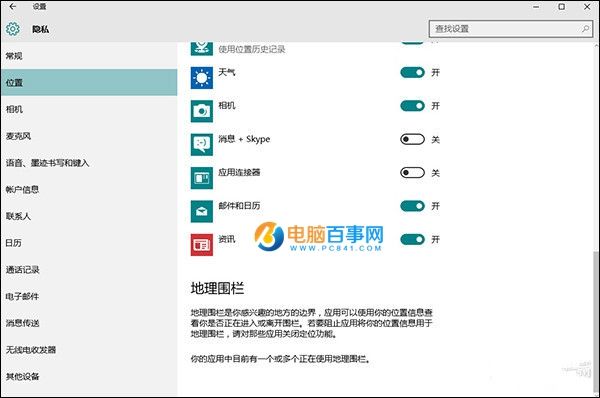Minimize the settings window
This screenshot has height=398, width=600.
tap(536, 7)
